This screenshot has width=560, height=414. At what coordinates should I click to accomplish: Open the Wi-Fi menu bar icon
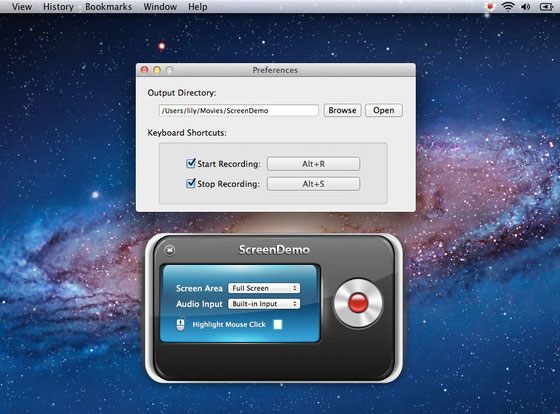coord(508,6)
